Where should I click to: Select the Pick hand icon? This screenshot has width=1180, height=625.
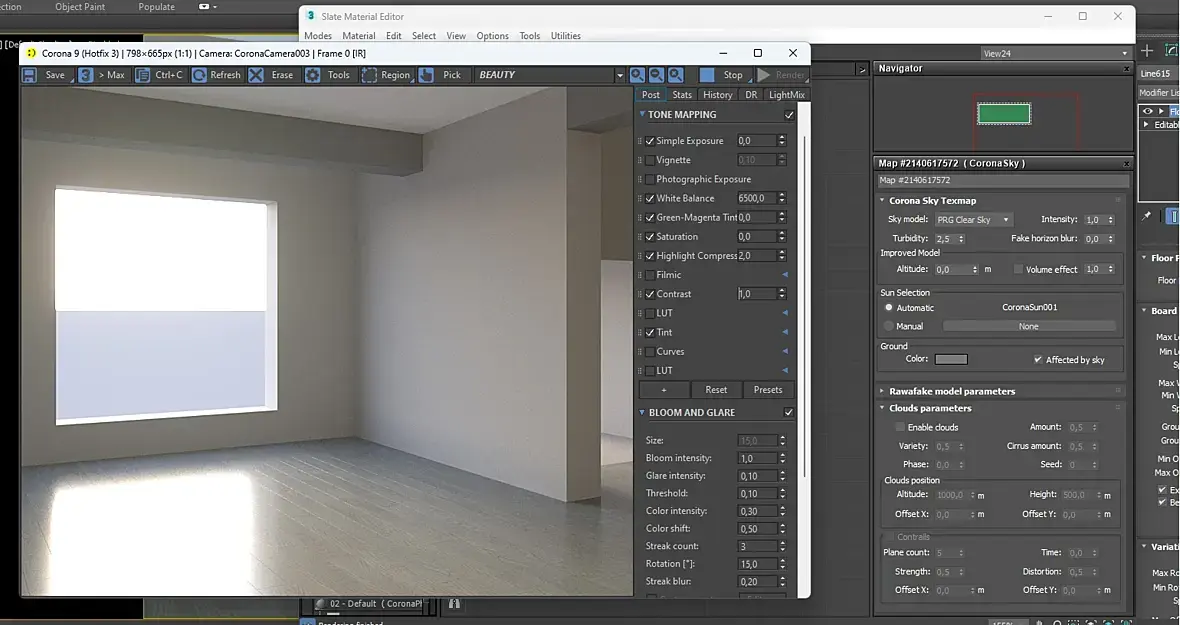(426, 75)
